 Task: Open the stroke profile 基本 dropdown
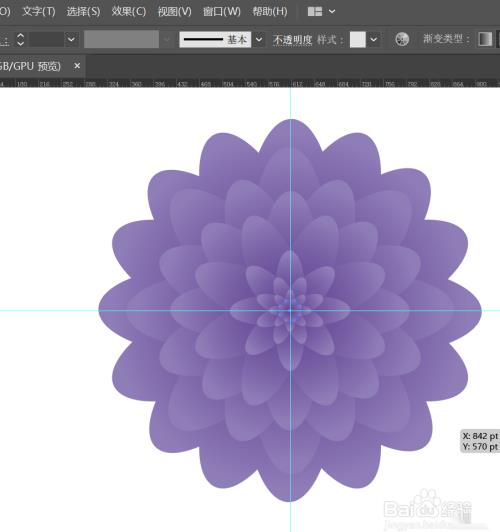tap(259, 40)
